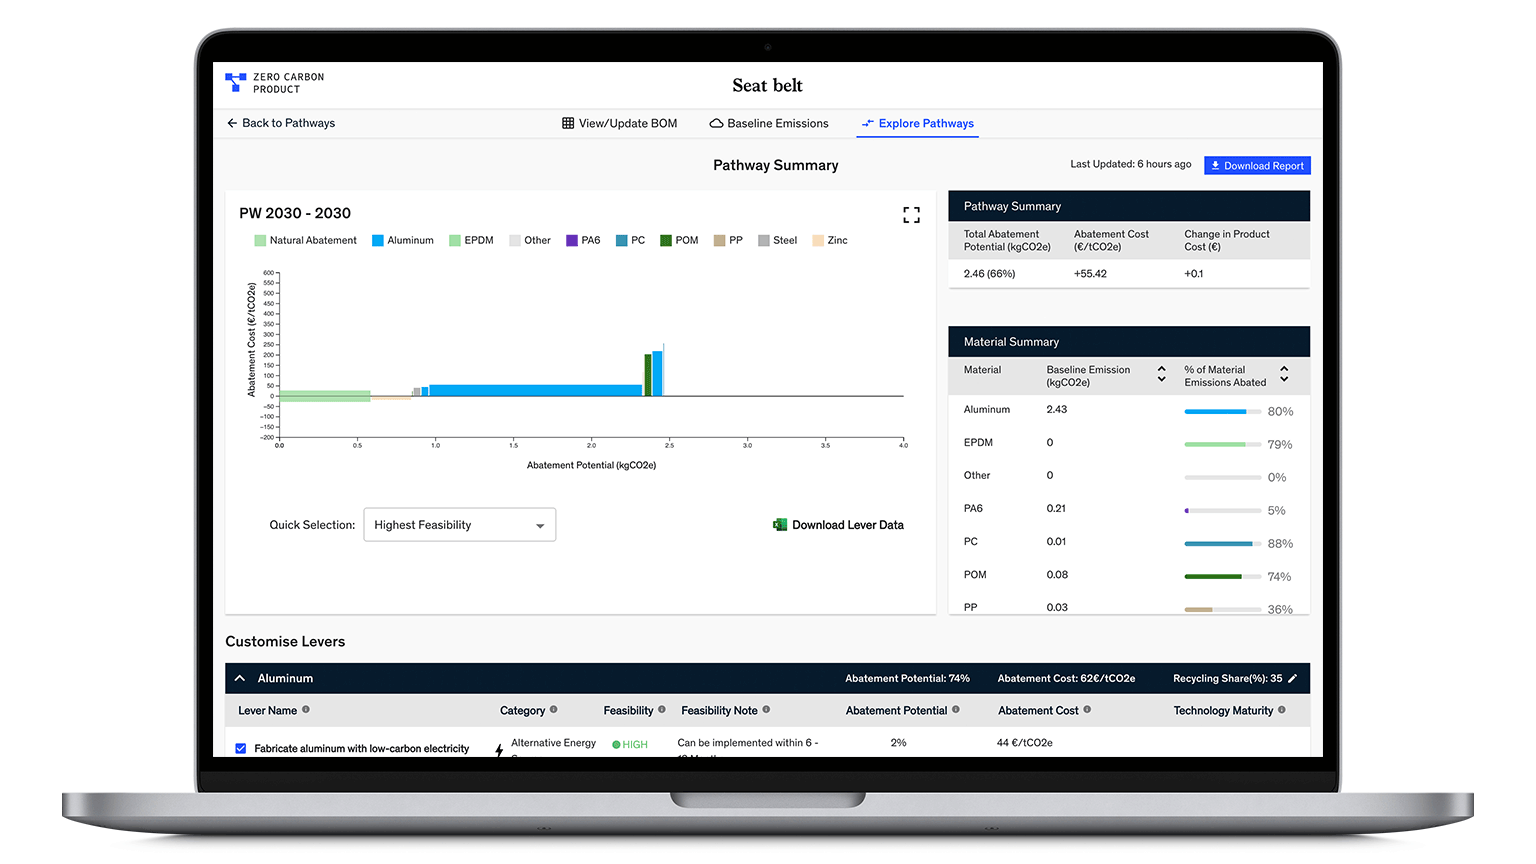Viewport: 1536px width, 864px height.
Task: Open the Quick Selection dropdown
Action: click(459, 524)
